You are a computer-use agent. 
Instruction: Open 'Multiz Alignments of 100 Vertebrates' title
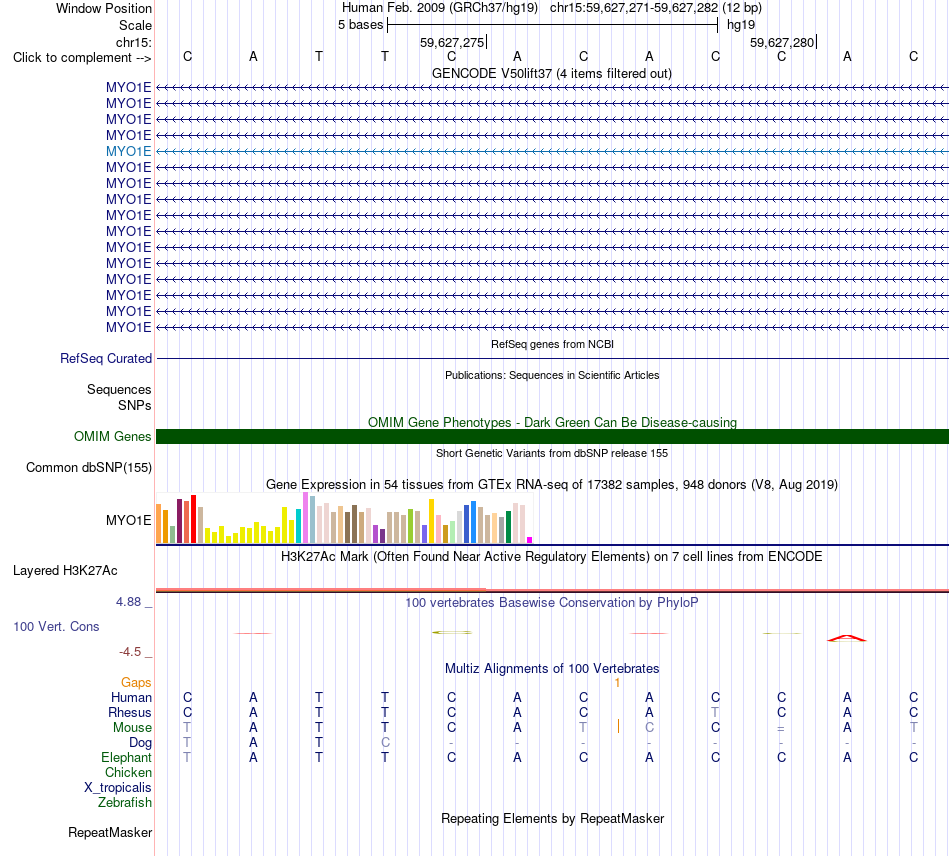552,669
